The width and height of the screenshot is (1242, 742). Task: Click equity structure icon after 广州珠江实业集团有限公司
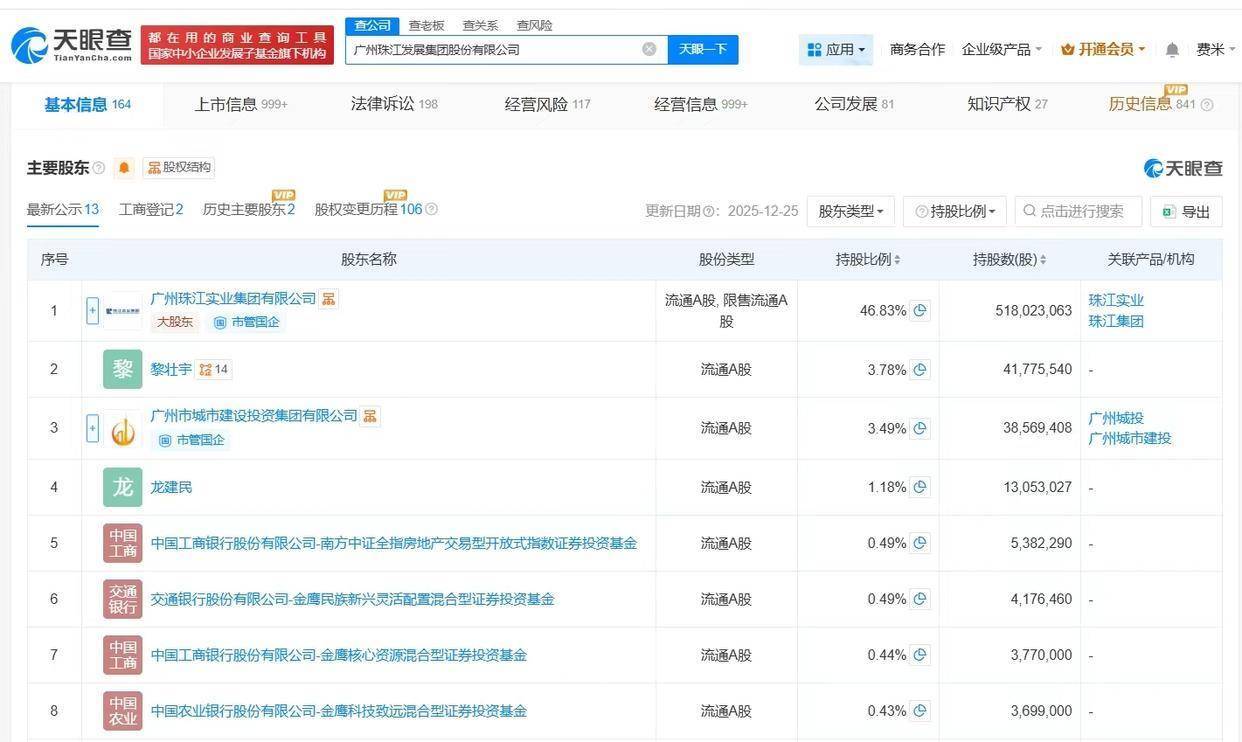click(329, 299)
